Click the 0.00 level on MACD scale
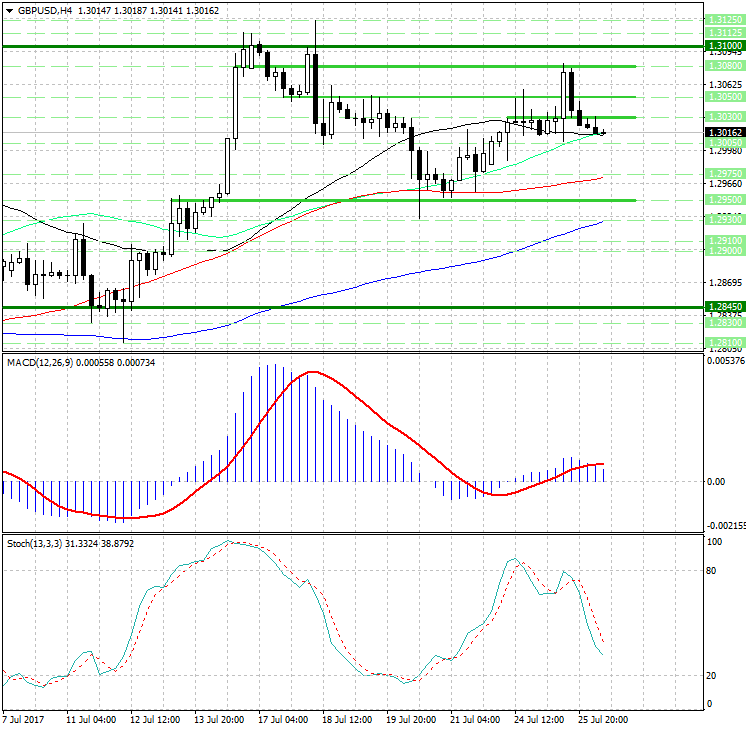This screenshot has width=746, height=731. click(716, 481)
